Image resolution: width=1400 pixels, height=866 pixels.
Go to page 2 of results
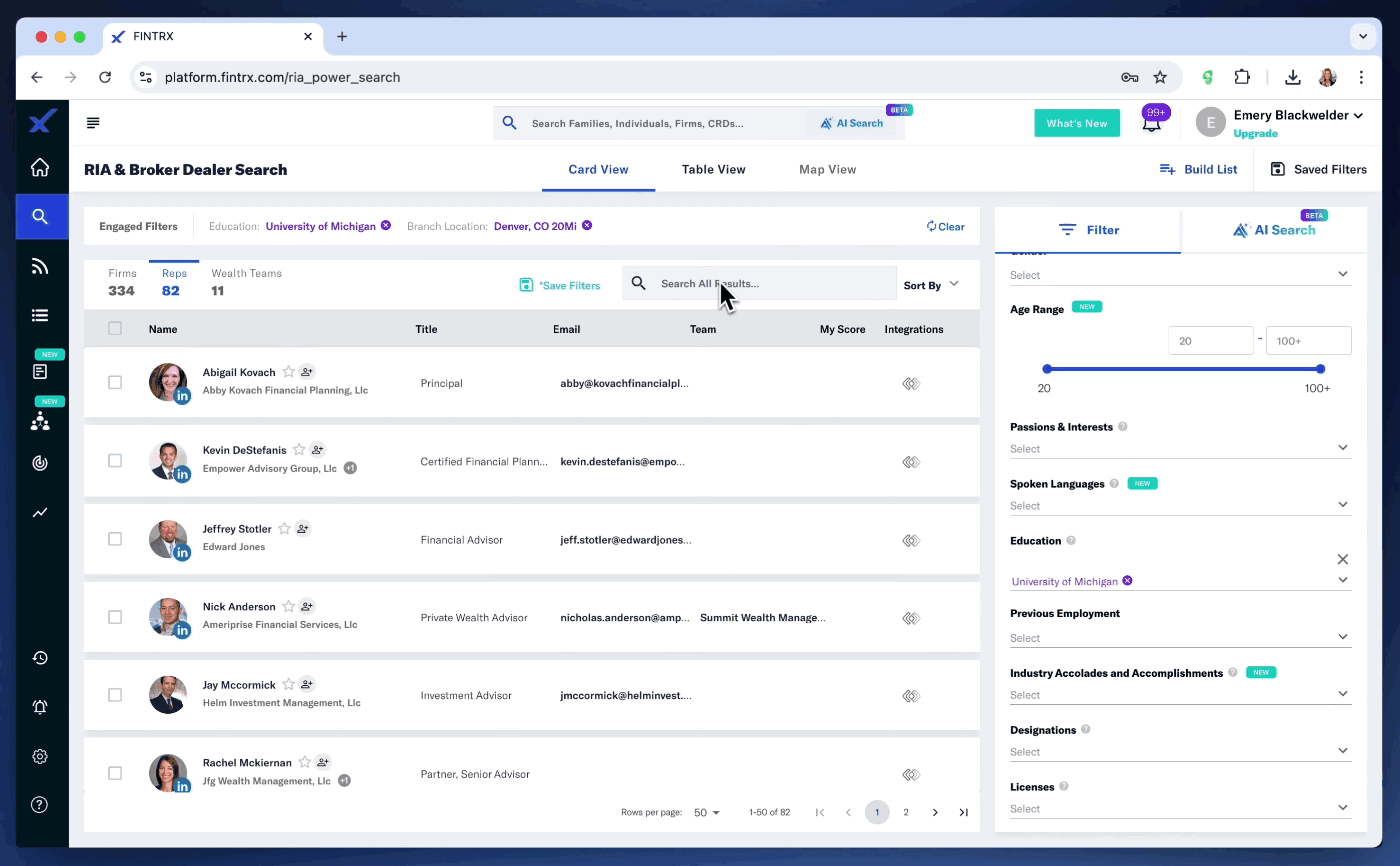(906, 812)
